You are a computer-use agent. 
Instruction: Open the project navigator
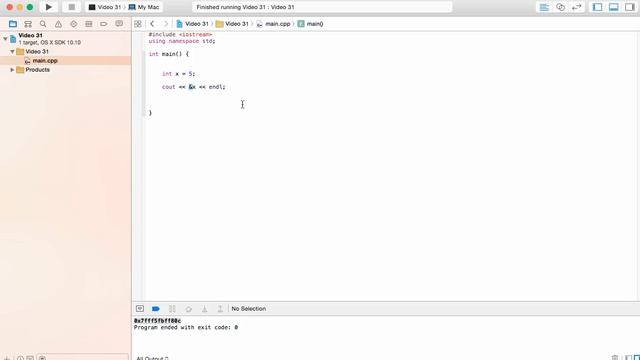[x=13, y=24]
